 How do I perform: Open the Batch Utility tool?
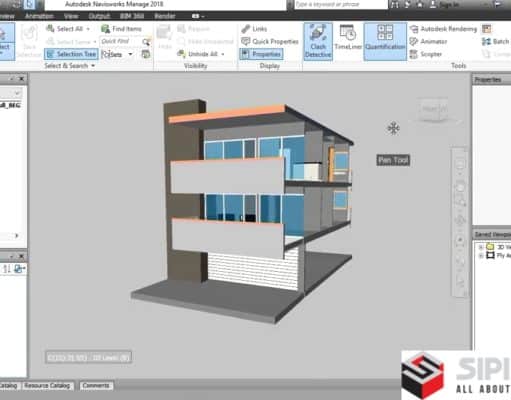(x=496, y=41)
